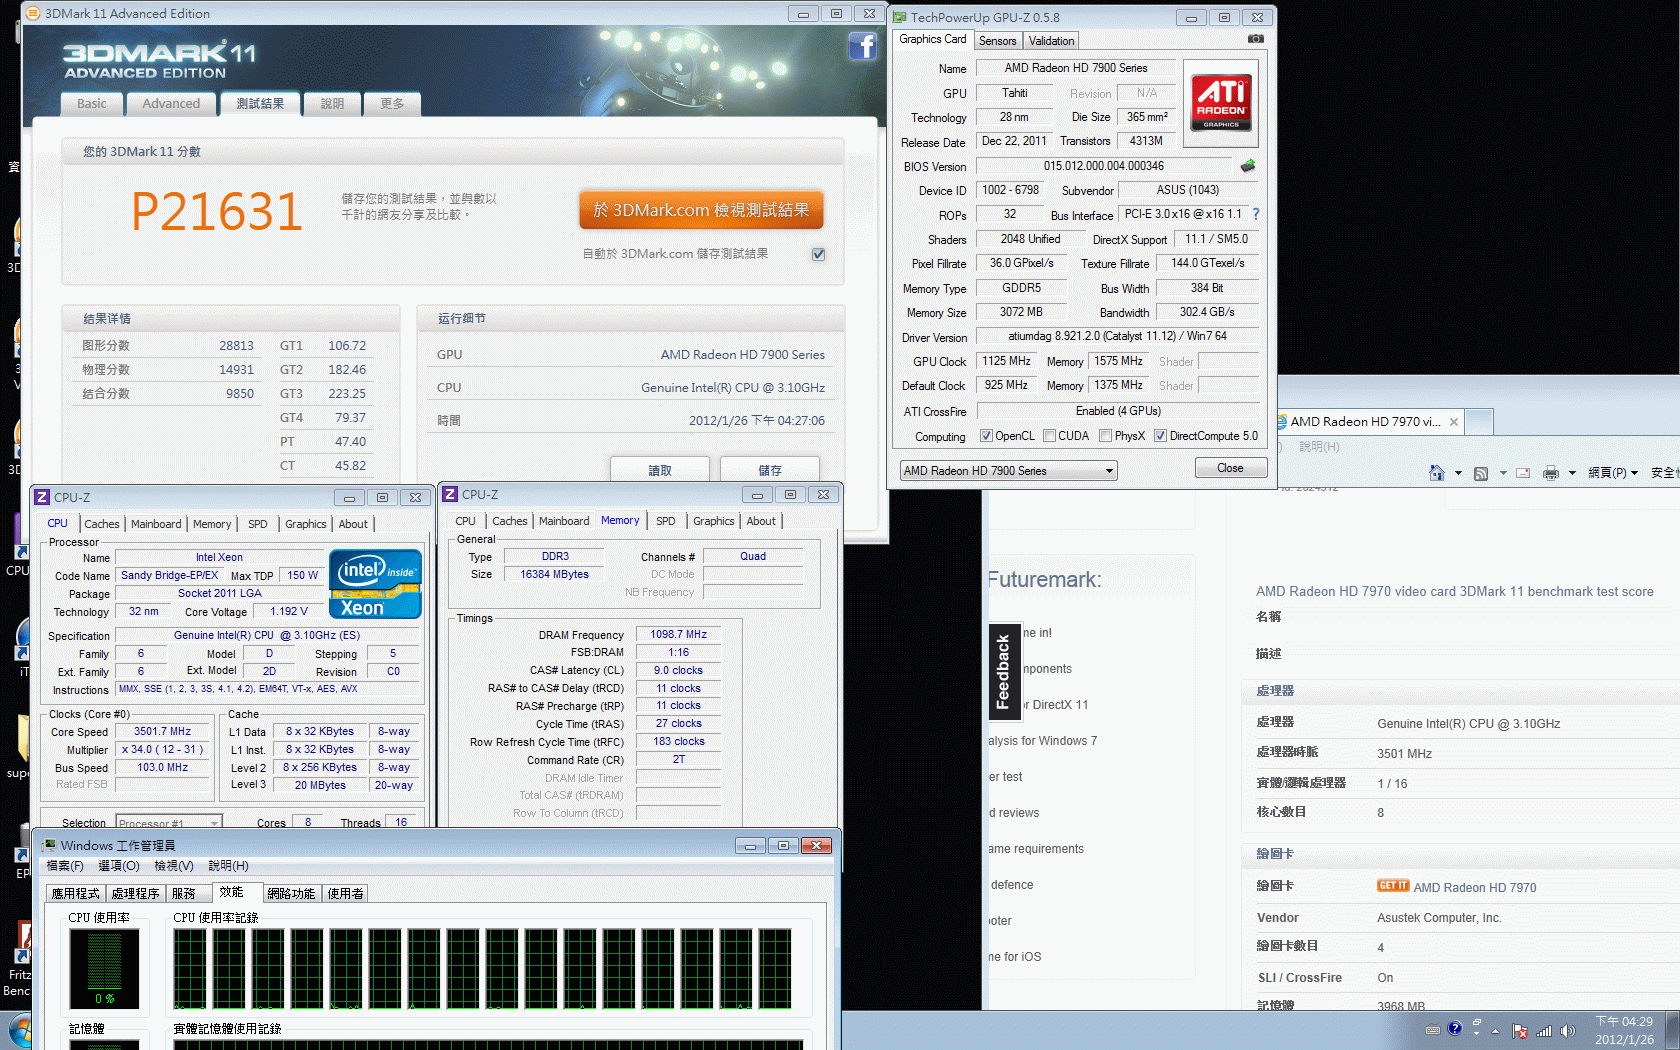Open the 檔案(F) menu in Task Manager
1680x1050 pixels.
[x=65, y=866]
